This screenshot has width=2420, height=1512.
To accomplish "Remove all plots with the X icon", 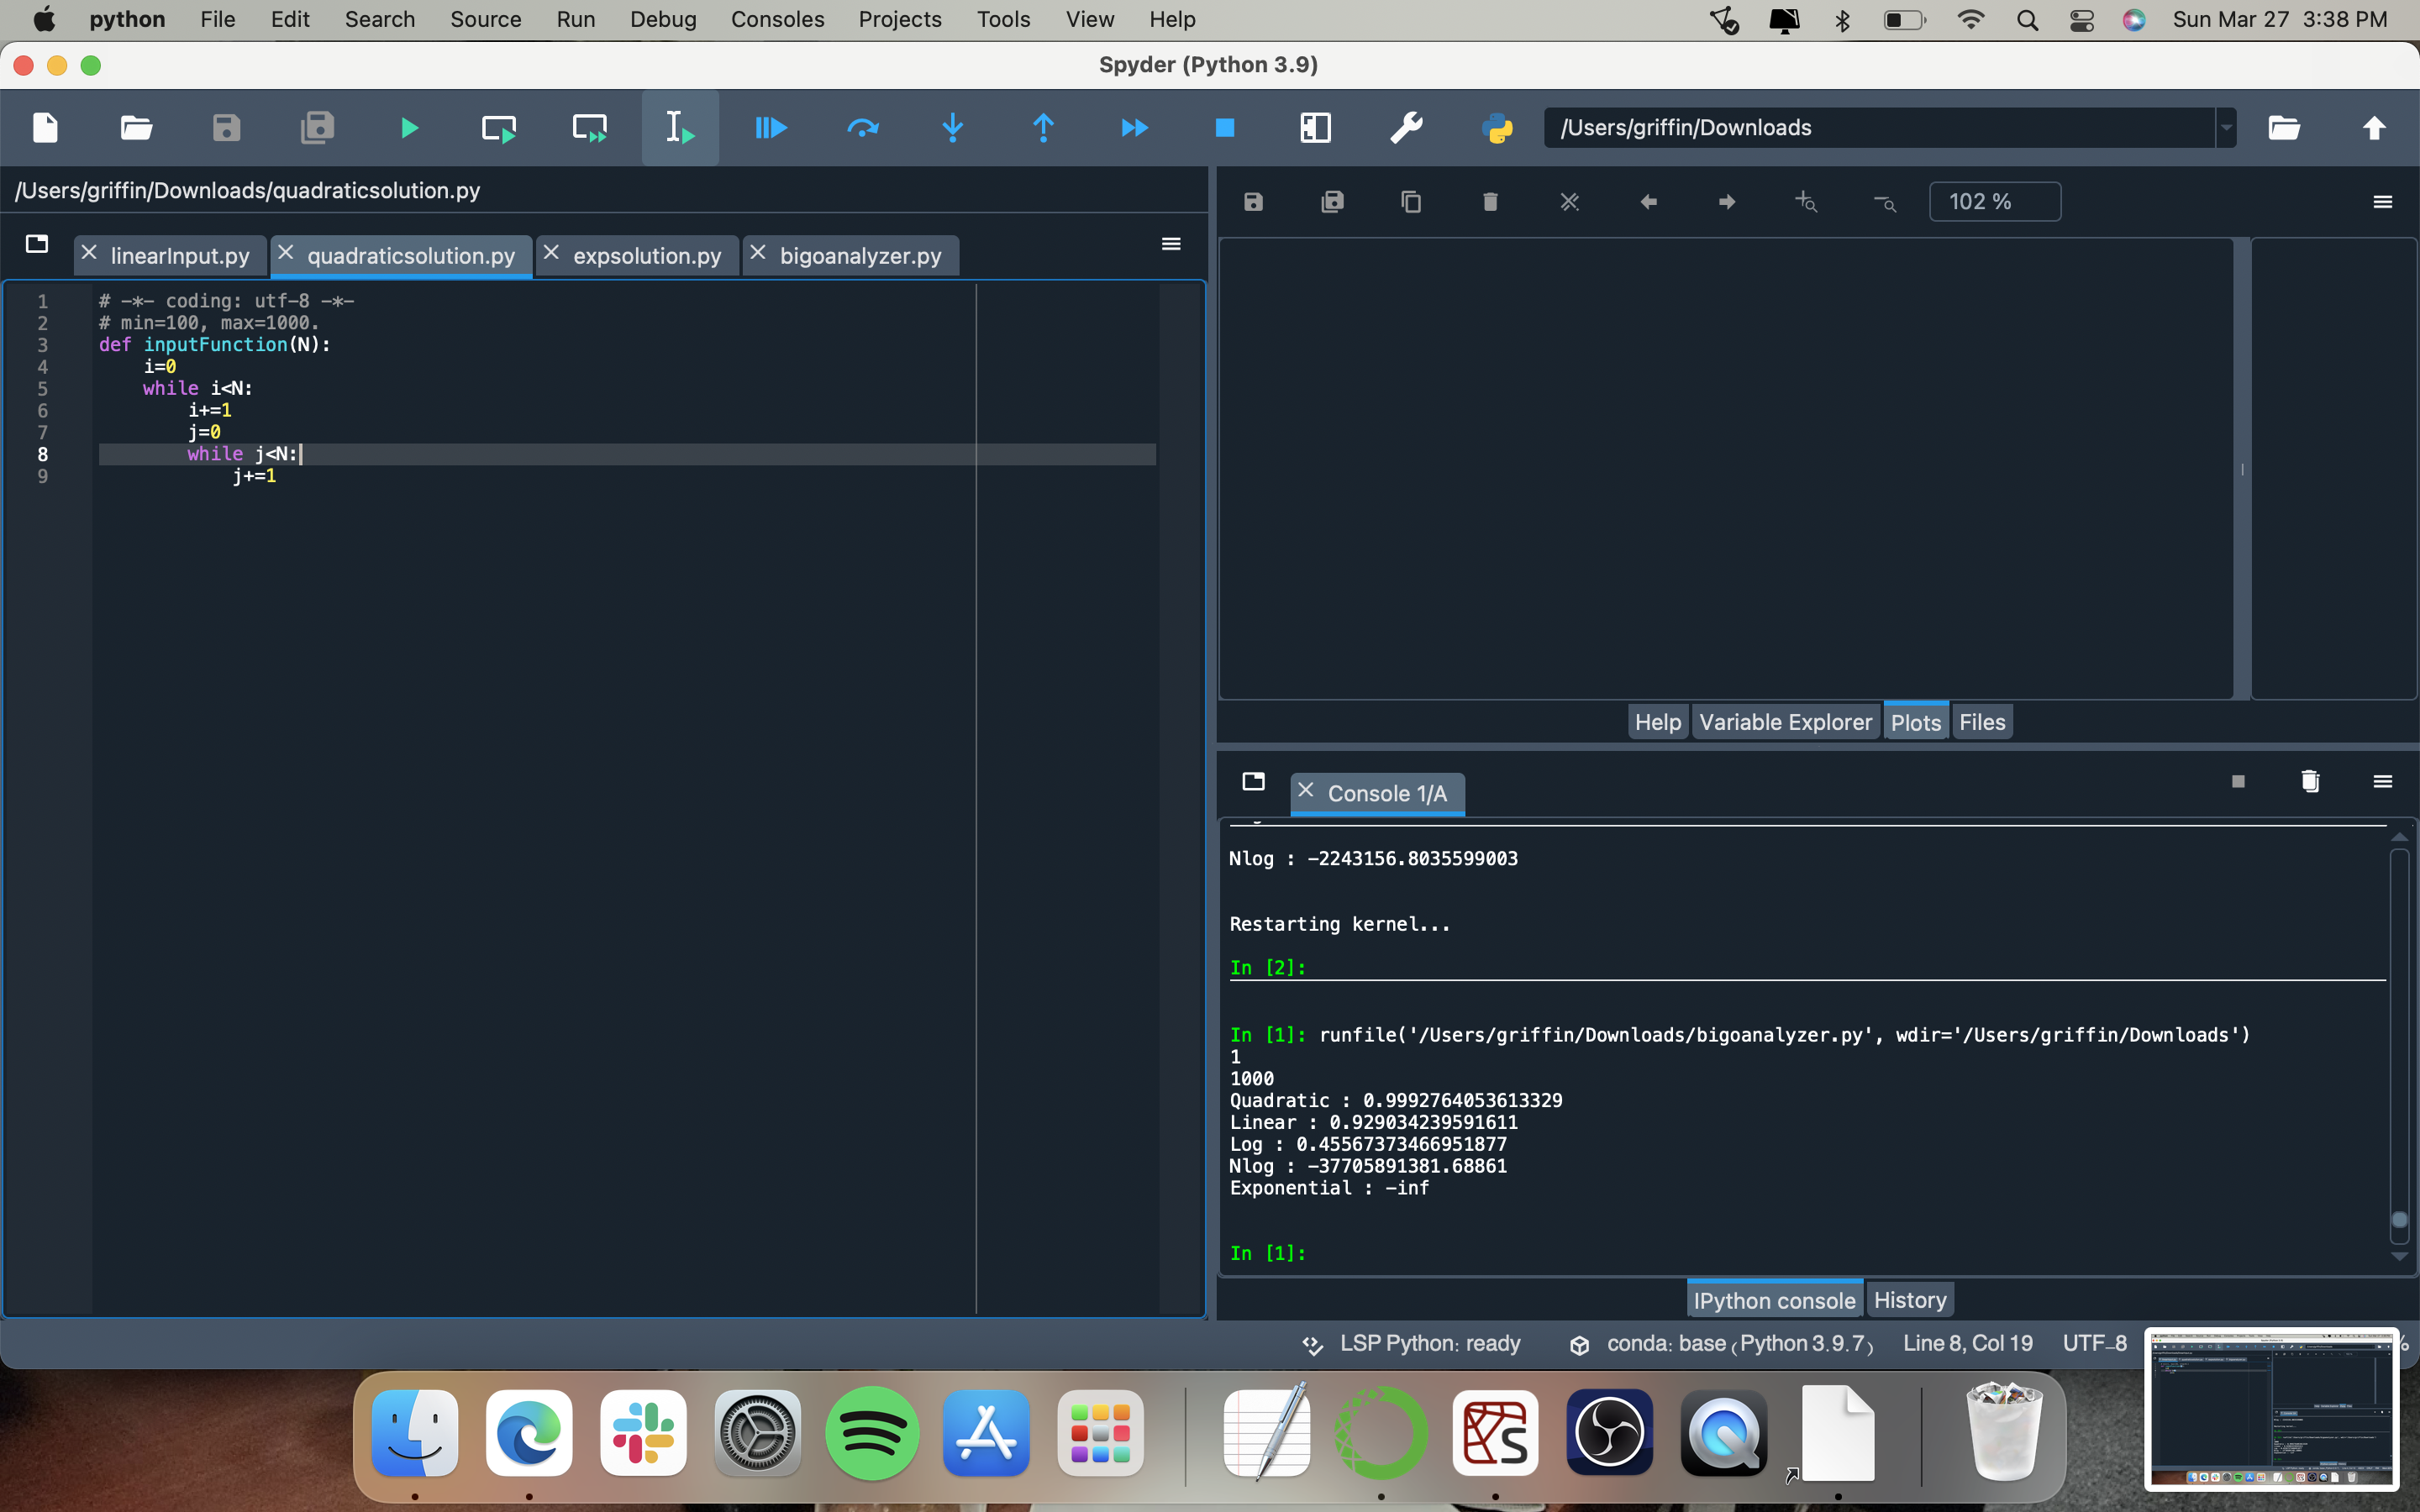I will click(1569, 202).
